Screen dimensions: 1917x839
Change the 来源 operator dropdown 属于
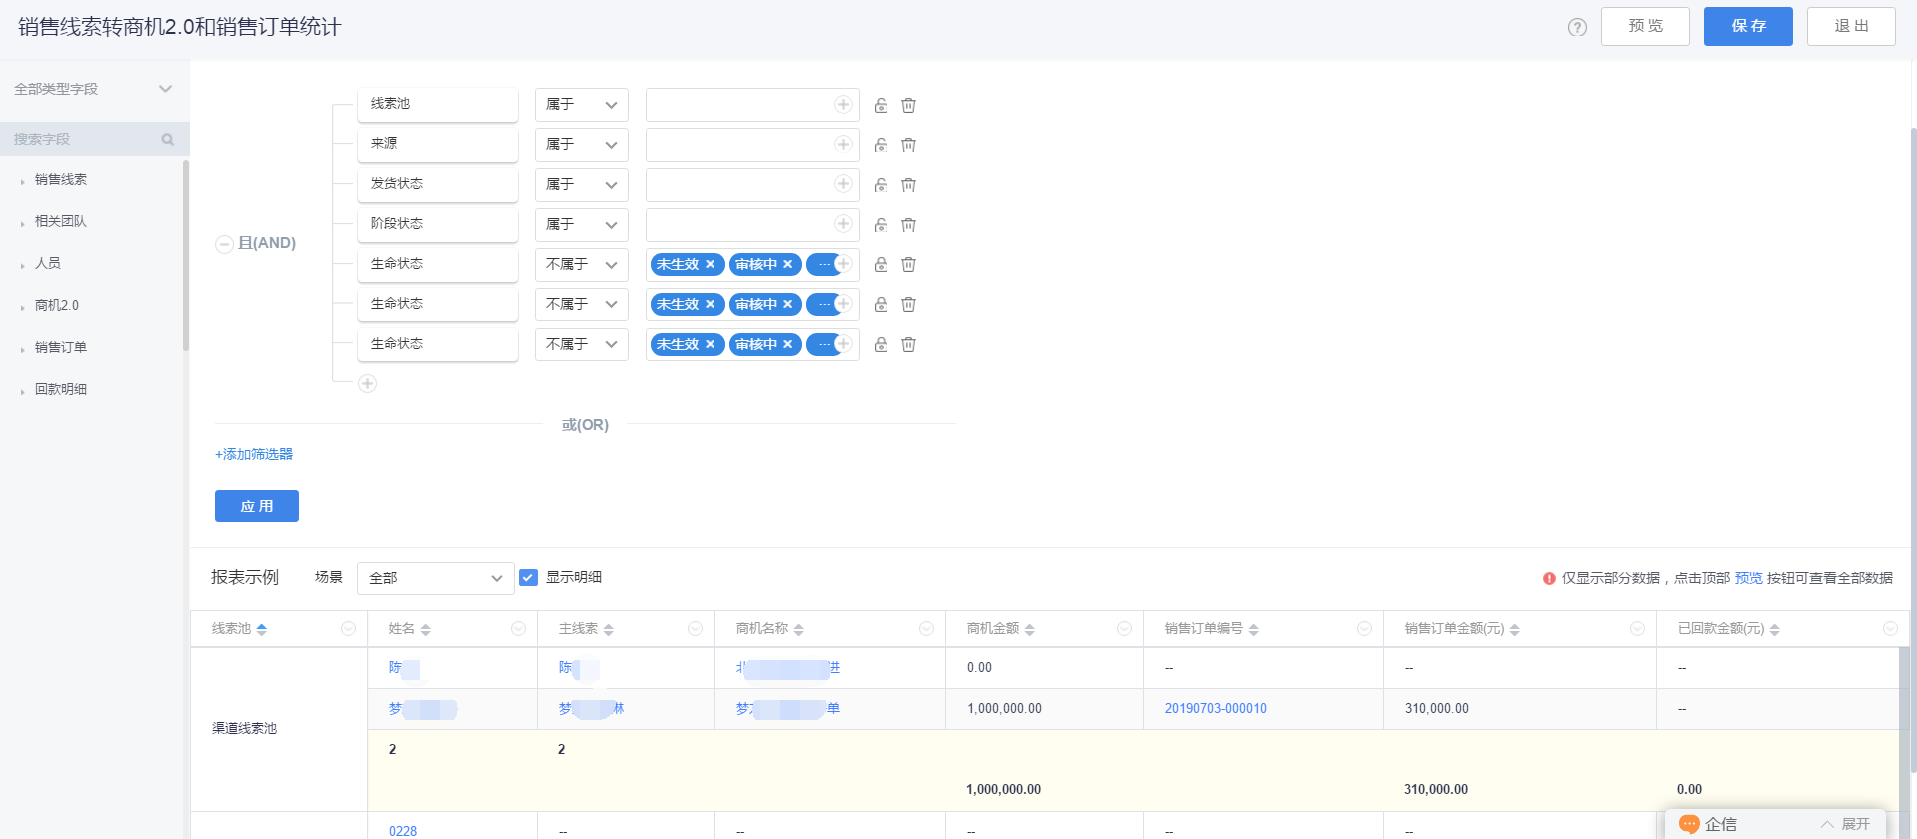coord(582,145)
